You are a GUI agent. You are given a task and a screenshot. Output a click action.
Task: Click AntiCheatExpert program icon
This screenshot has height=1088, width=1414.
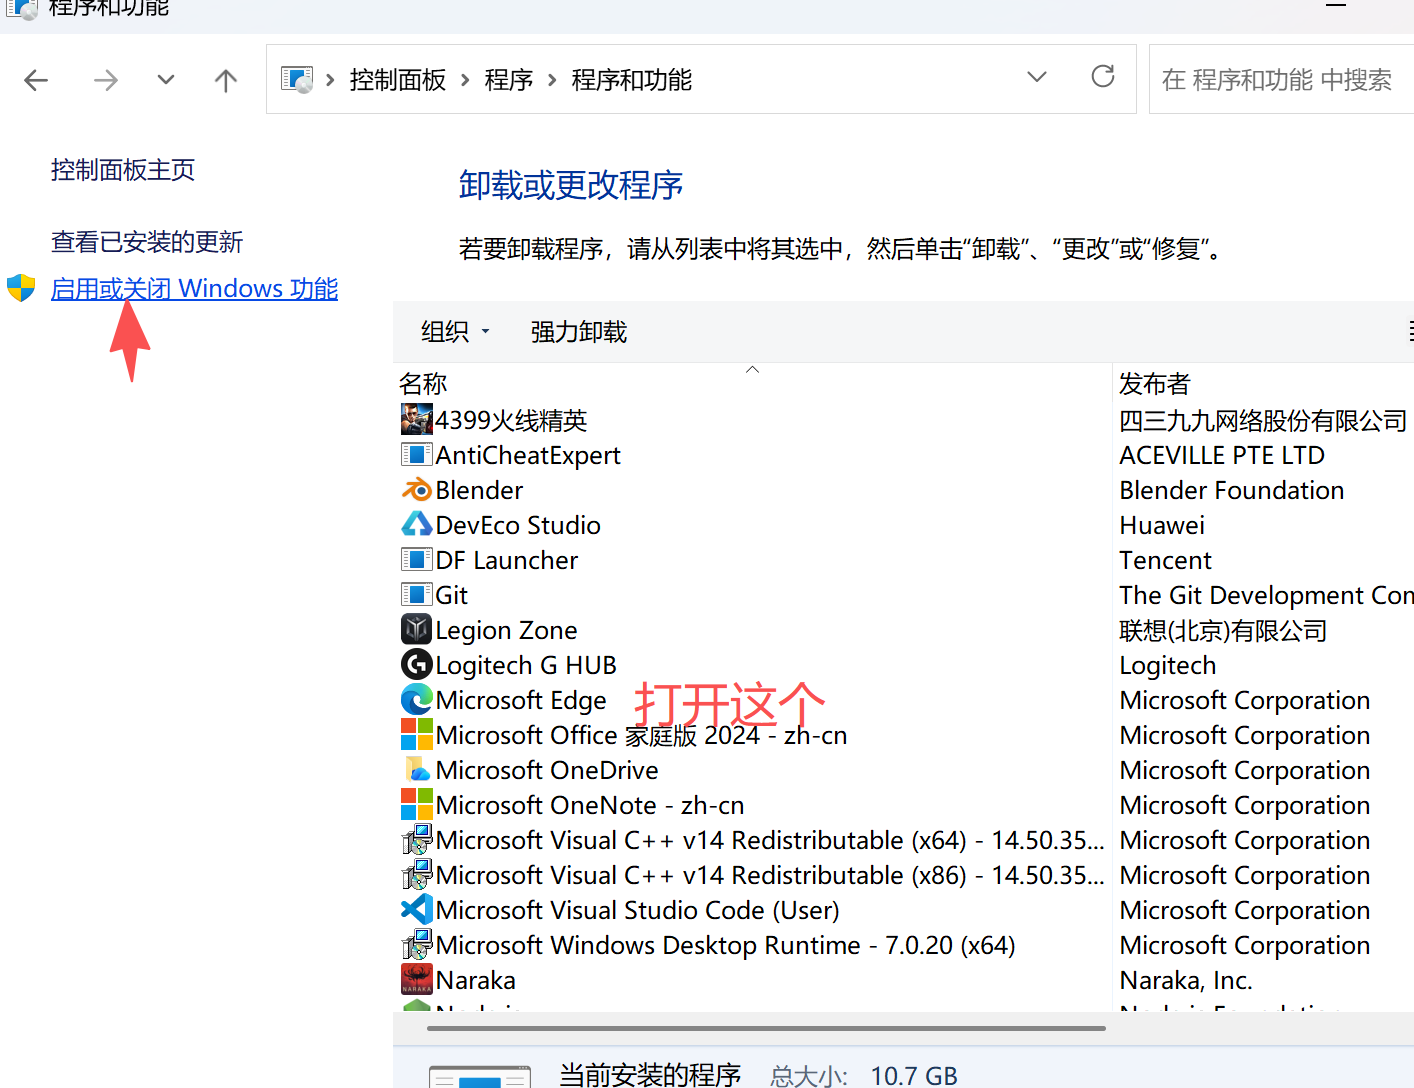(x=417, y=455)
